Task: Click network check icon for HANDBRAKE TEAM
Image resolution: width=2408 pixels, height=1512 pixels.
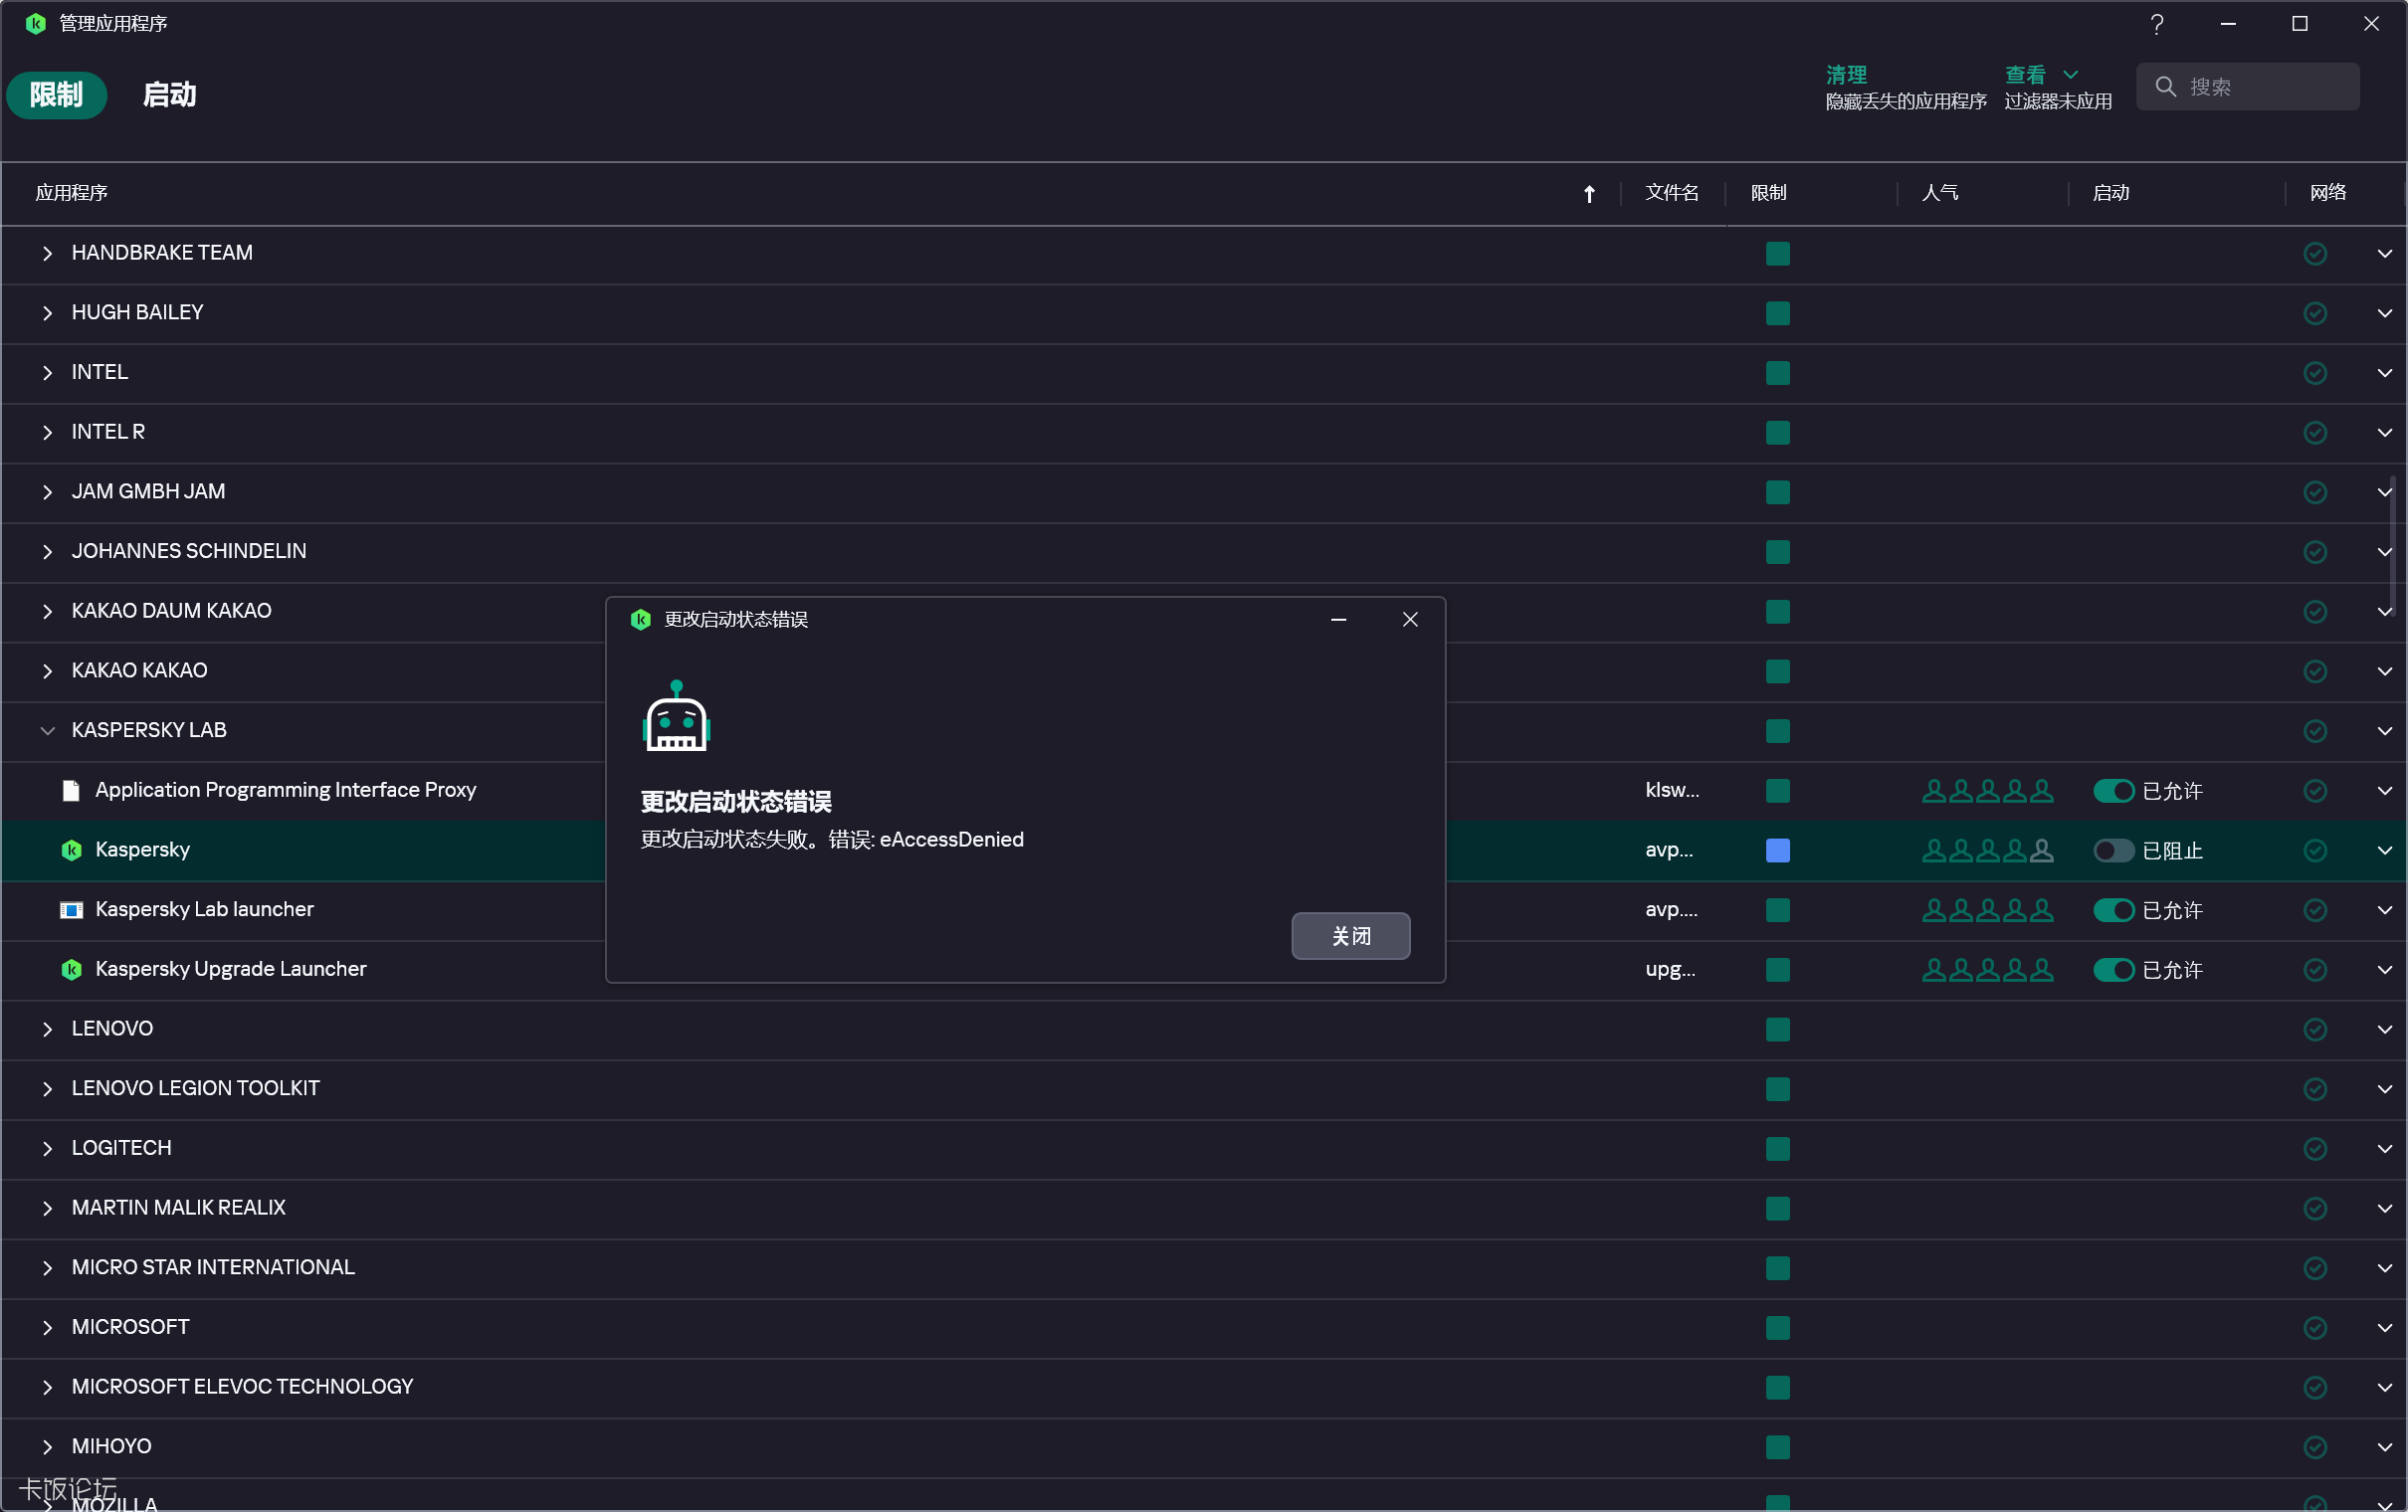Action: pos(2315,253)
